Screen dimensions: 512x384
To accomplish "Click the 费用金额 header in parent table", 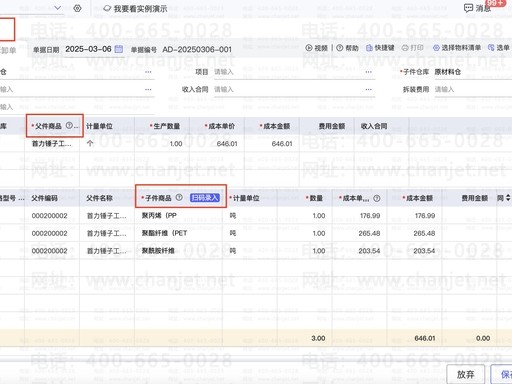I will tap(332, 126).
